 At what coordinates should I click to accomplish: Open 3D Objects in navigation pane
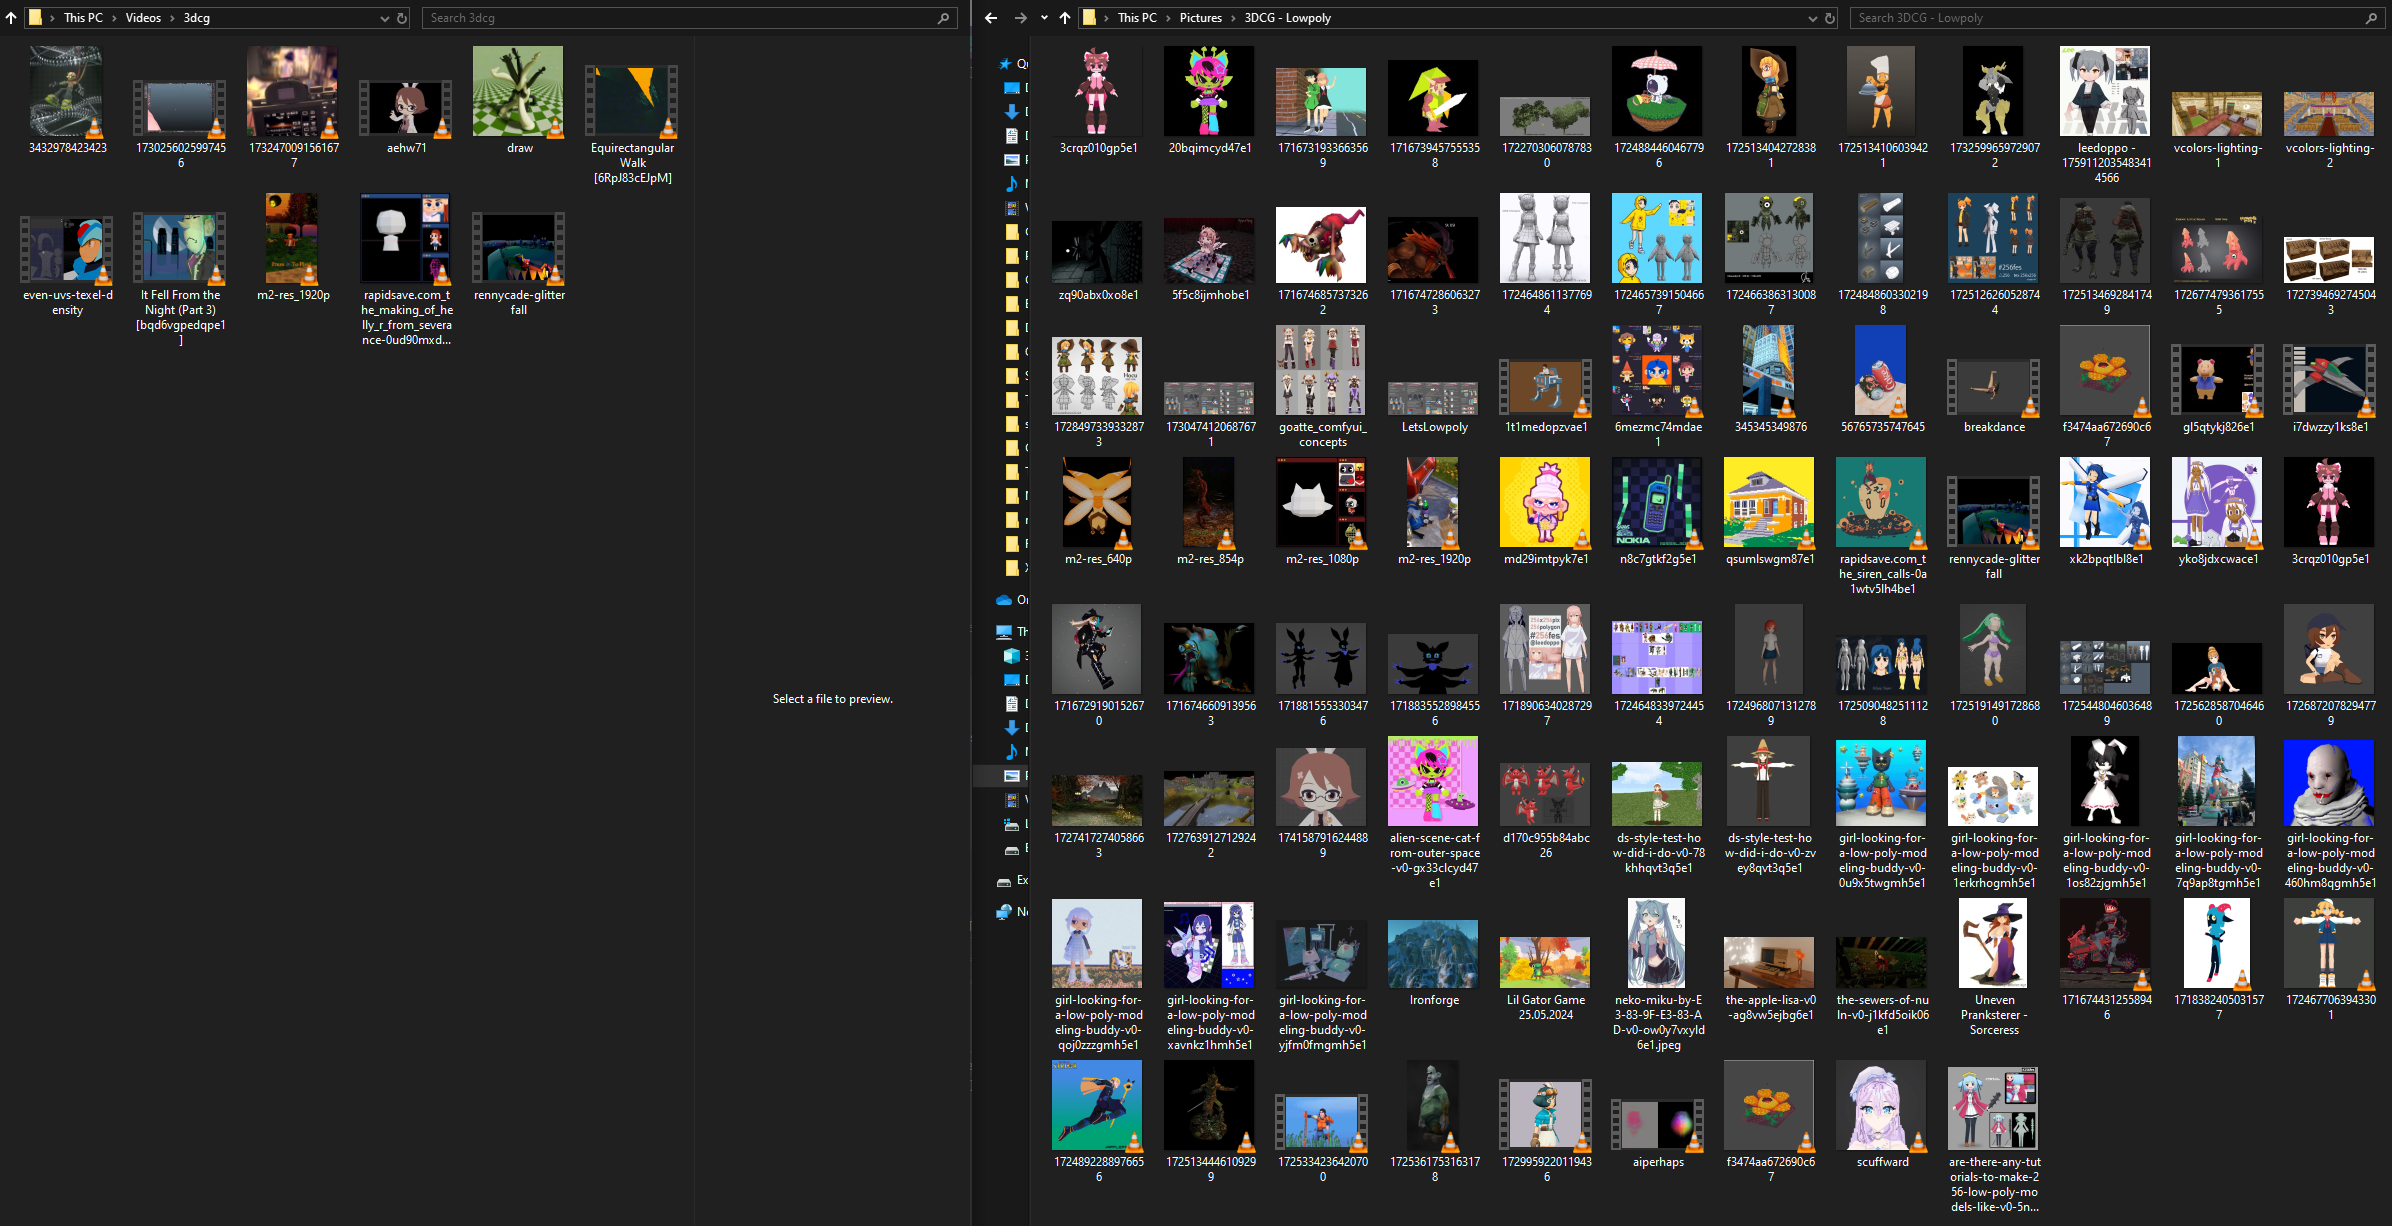(x=1017, y=656)
